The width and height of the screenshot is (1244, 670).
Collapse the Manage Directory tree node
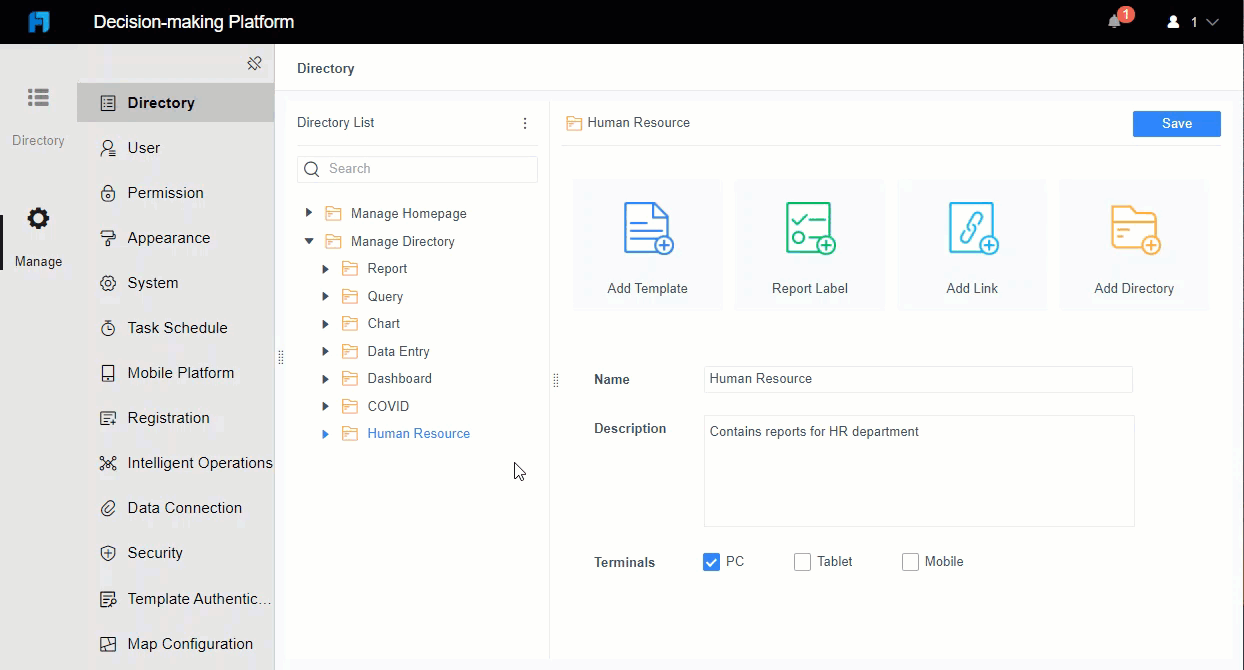click(x=308, y=240)
